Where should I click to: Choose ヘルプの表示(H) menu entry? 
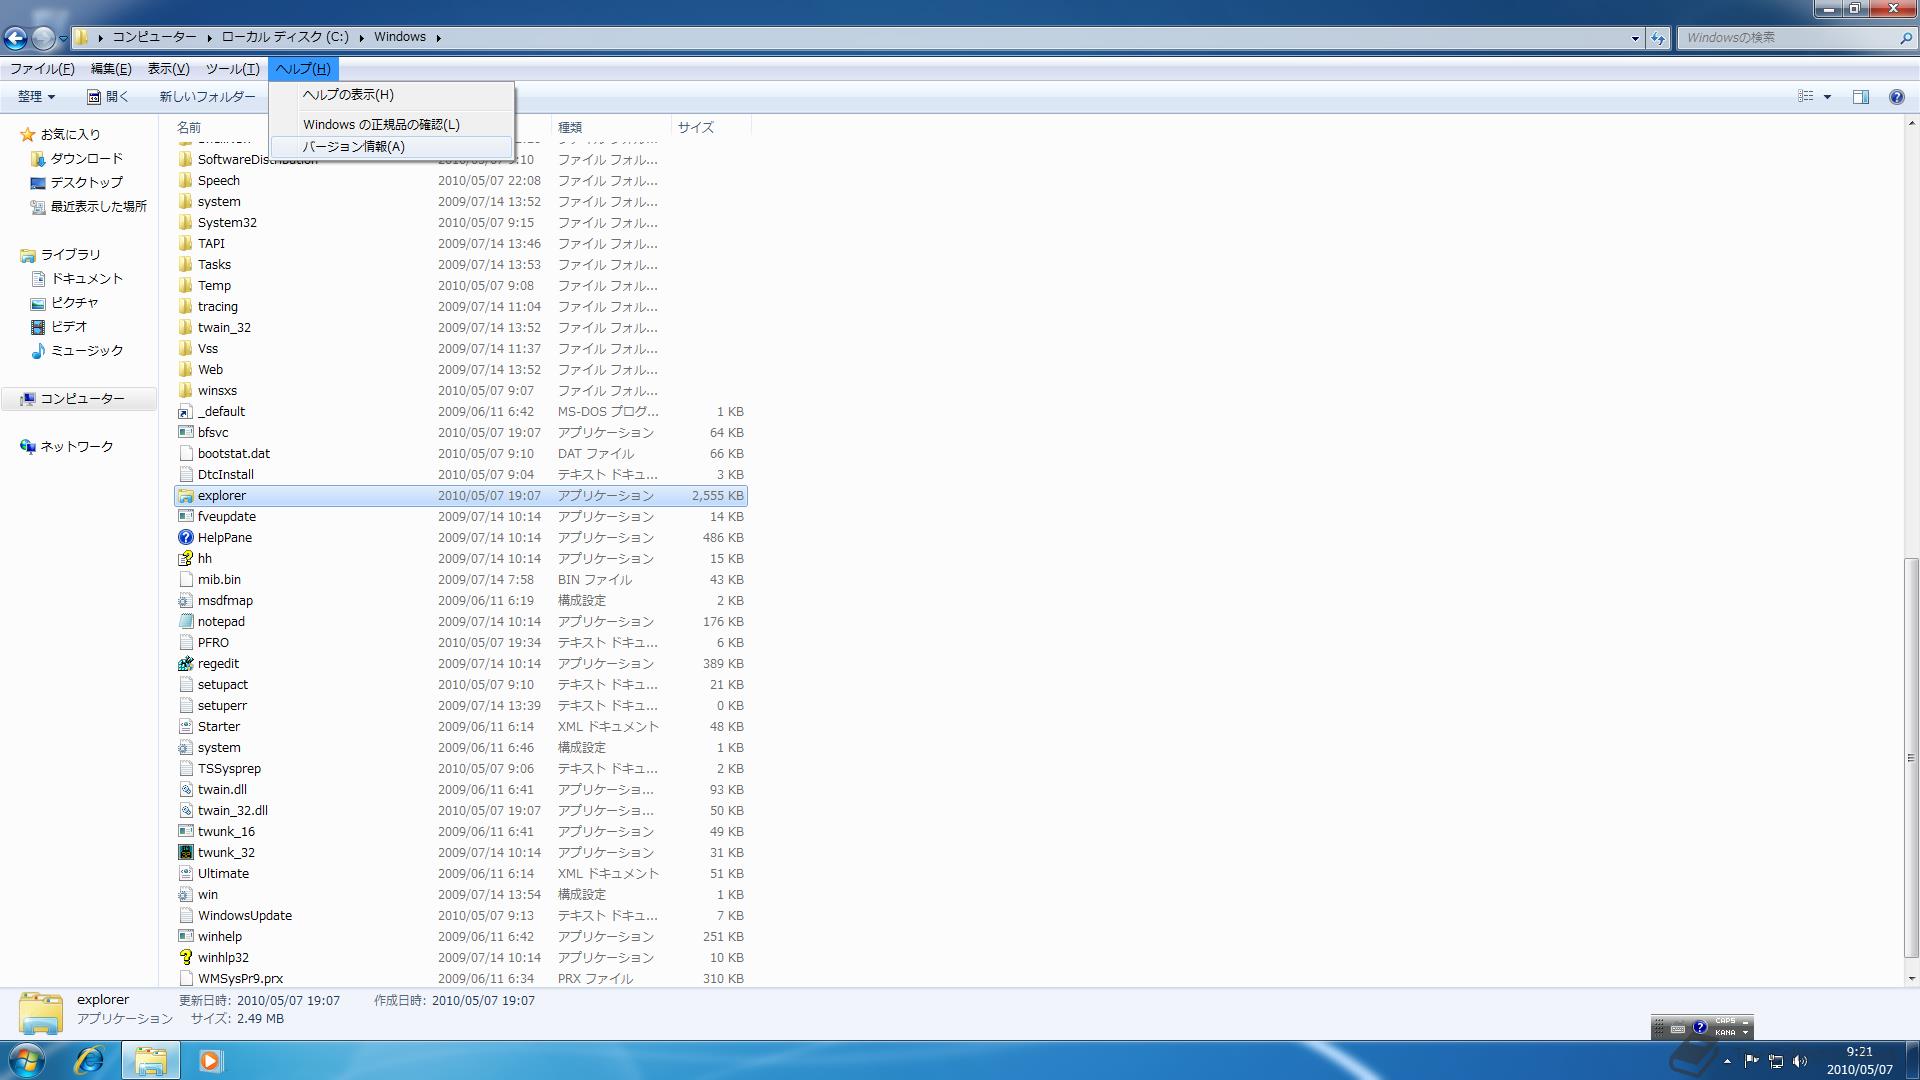click(x=391, y=95)
